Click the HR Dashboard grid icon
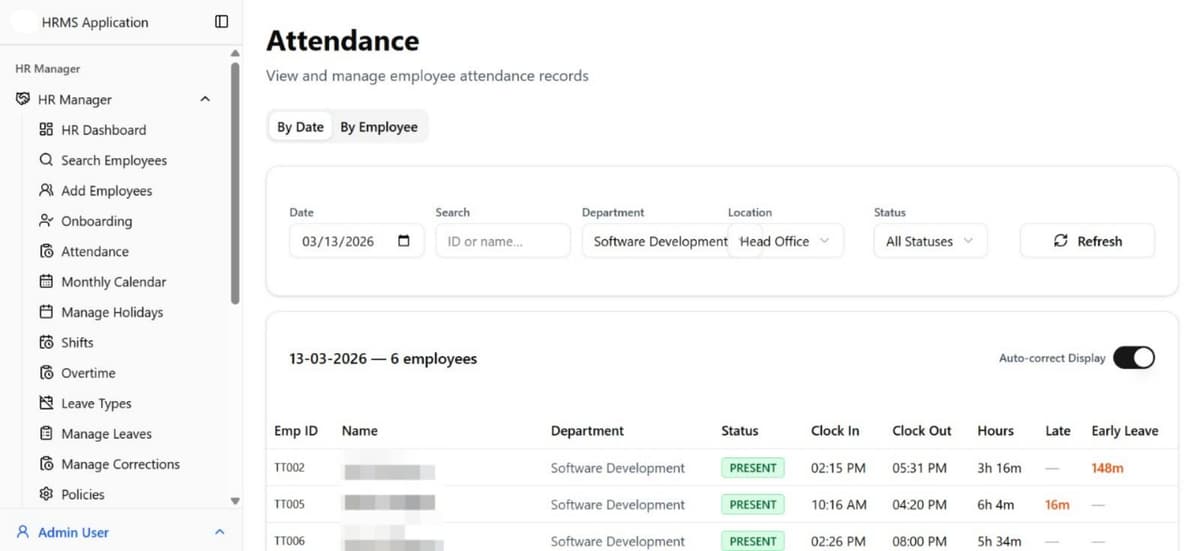1200x551 pixels. (x=46, y=130)
